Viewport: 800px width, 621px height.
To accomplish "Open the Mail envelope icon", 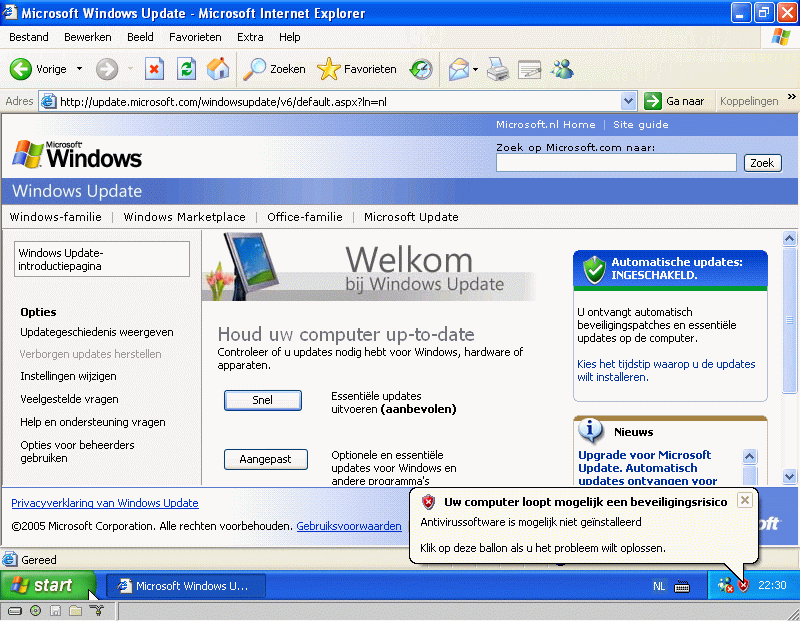I will point(459,69).
